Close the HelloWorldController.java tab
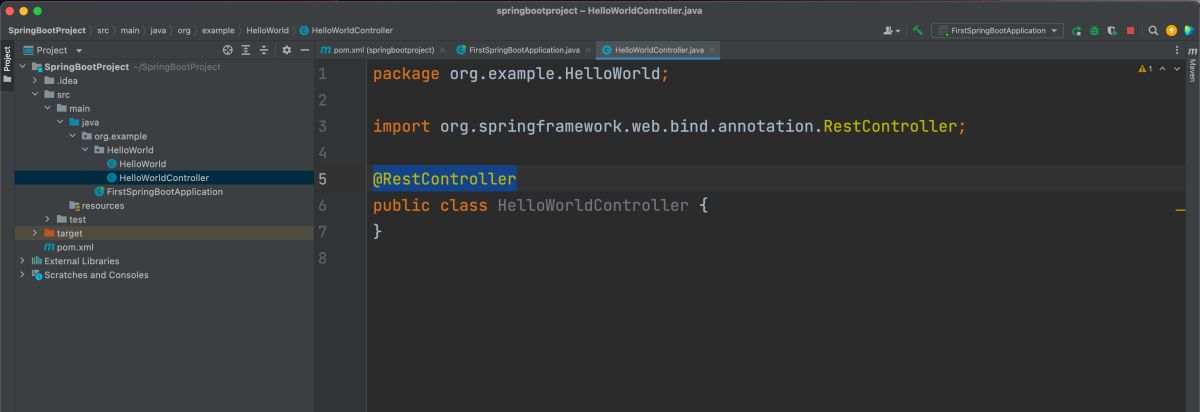 pos(710,50)
